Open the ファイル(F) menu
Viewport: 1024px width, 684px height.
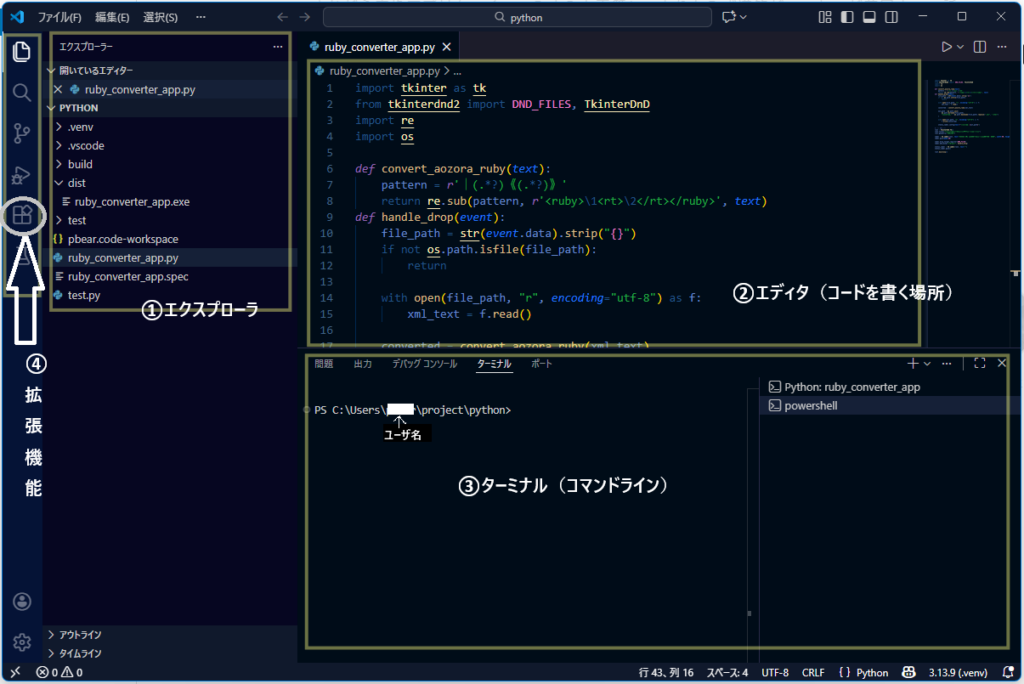pos(60,17)
